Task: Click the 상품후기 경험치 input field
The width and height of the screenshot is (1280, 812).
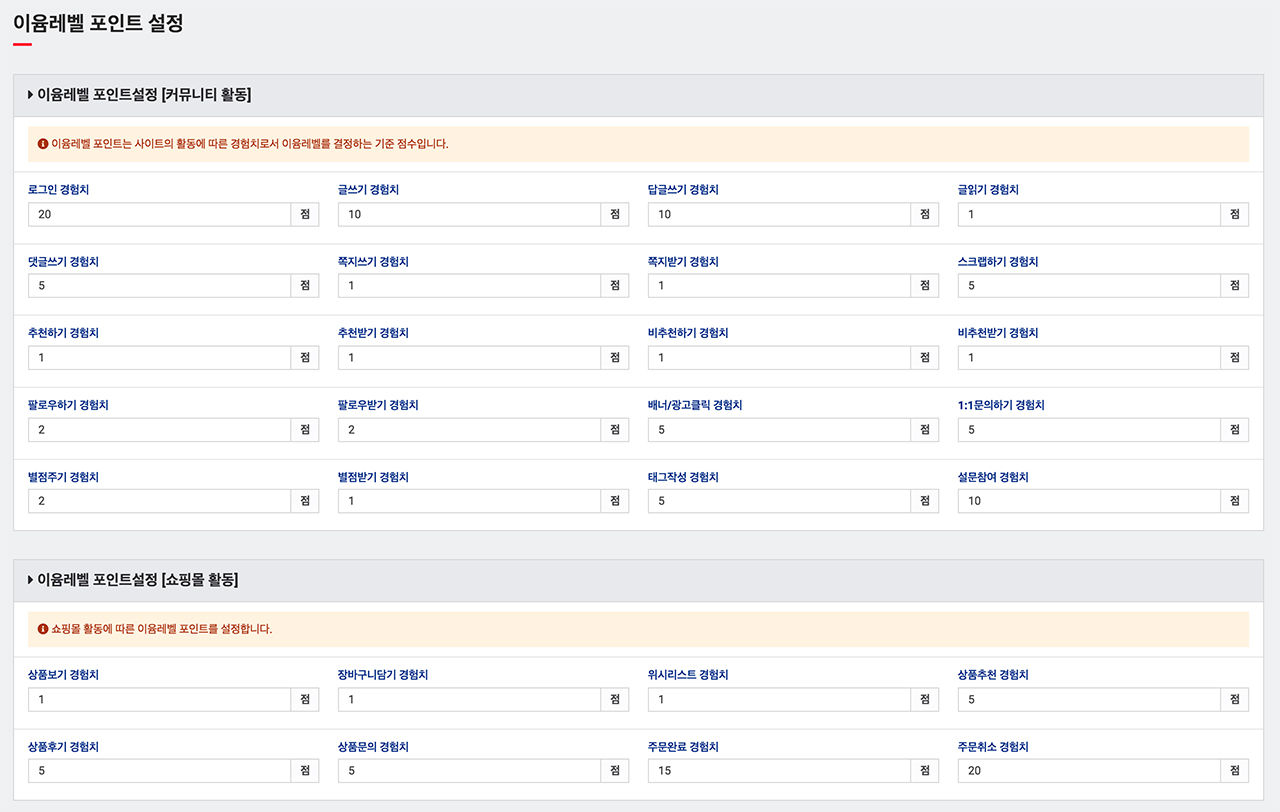Action: pyautogui.click(x=160, y=771)
